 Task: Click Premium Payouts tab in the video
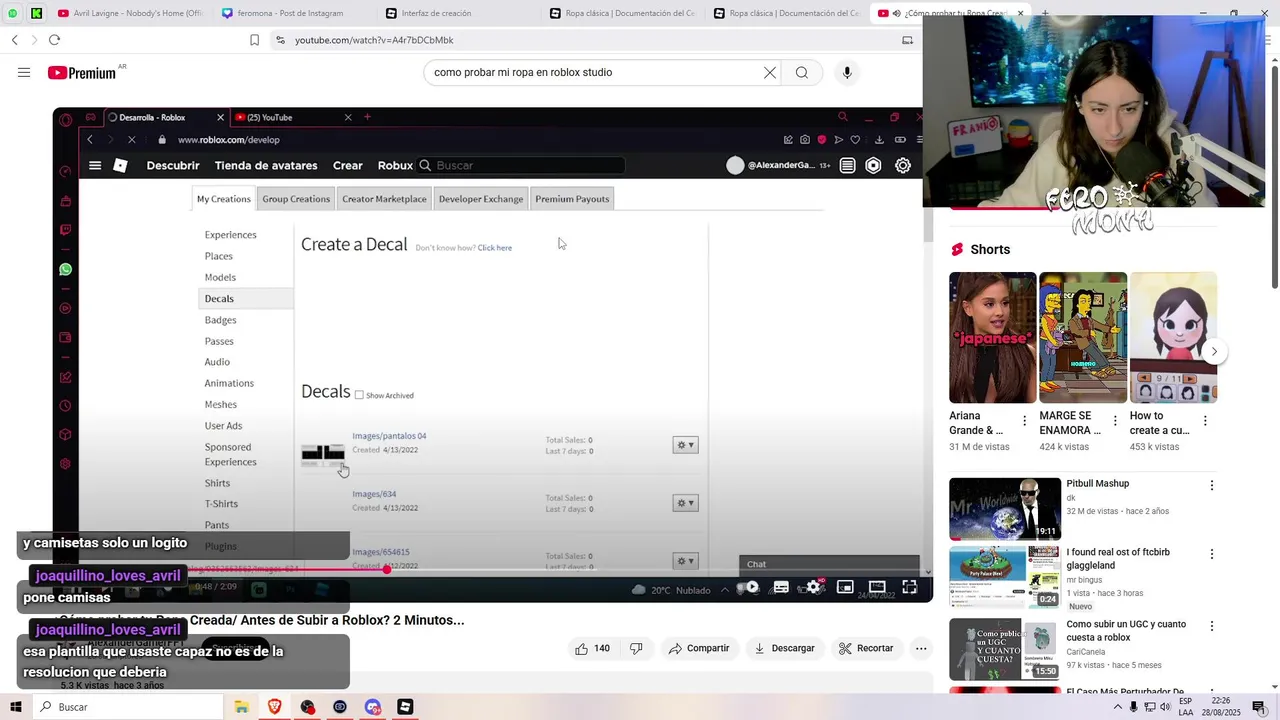point(572,199)
